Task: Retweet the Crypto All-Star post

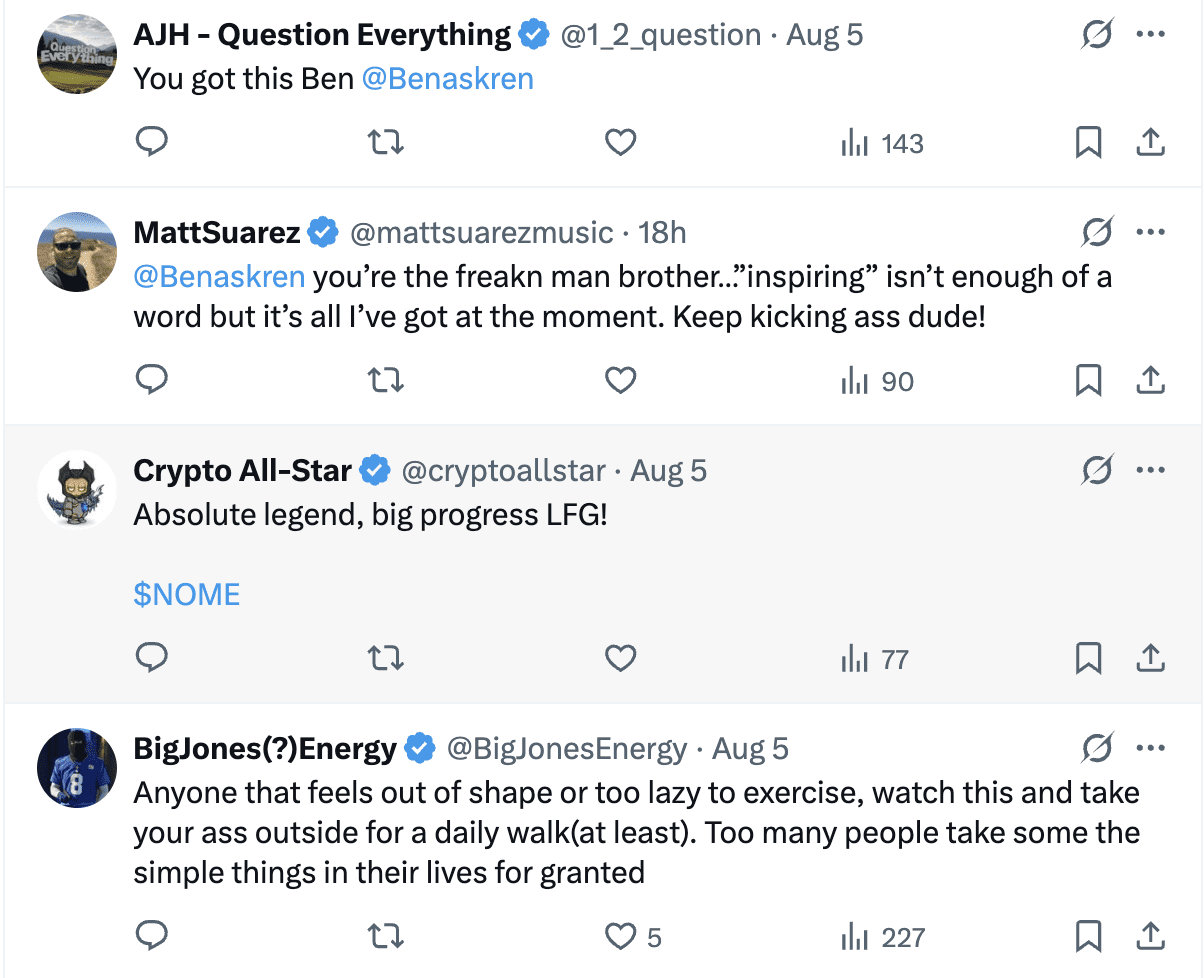Action: pyautogui.click(x=386, y=659)
